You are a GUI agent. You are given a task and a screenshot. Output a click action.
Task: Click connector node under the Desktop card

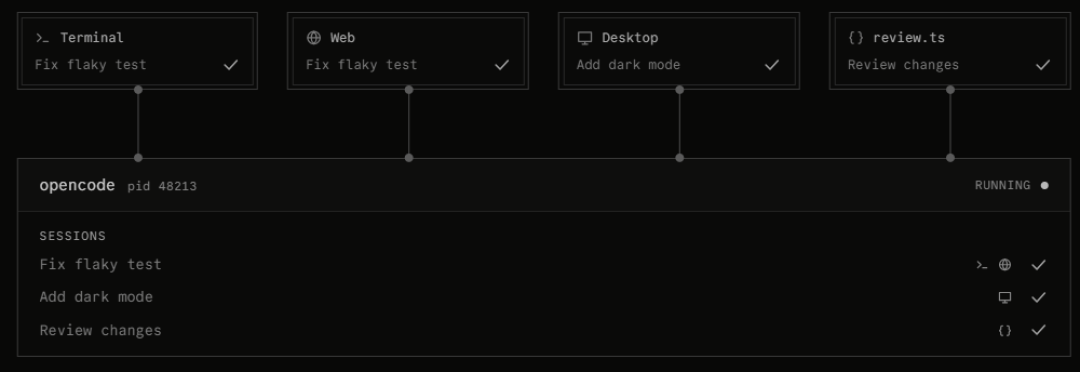(x=680, y=90)
